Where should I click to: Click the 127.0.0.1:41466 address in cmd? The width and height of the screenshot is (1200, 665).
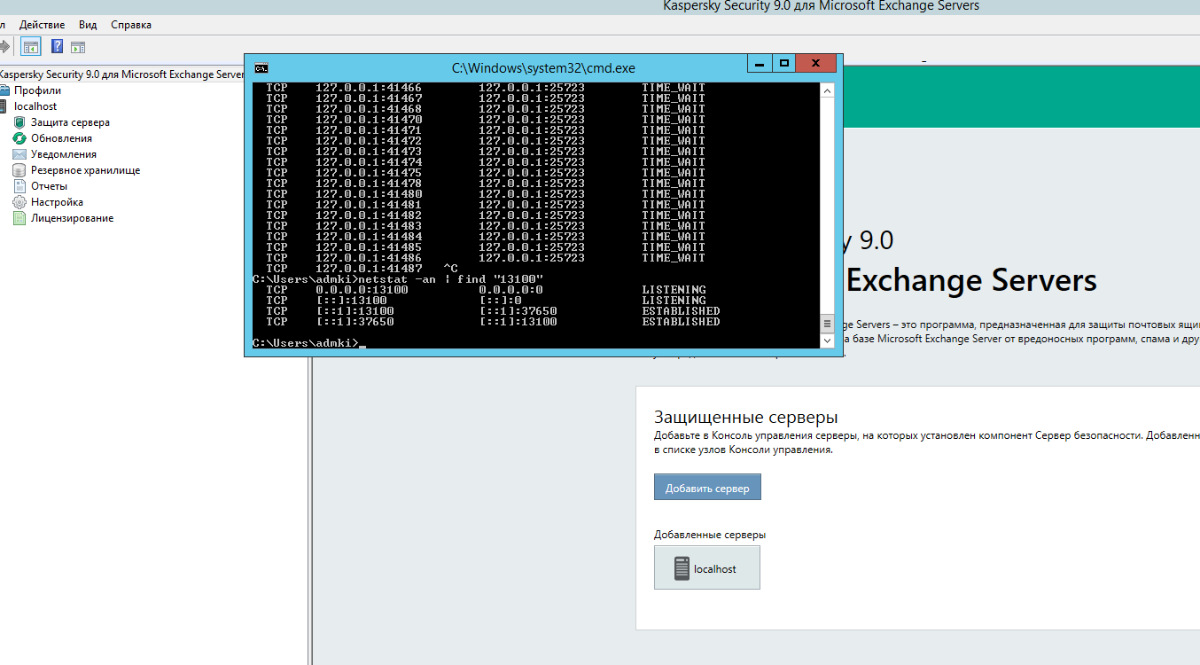click(369, 88)
